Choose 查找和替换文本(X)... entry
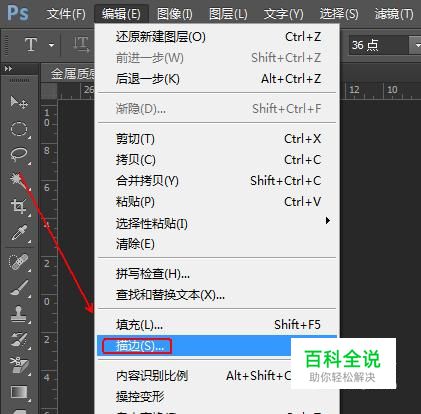 pyautogui.click(x=218, y=295)
